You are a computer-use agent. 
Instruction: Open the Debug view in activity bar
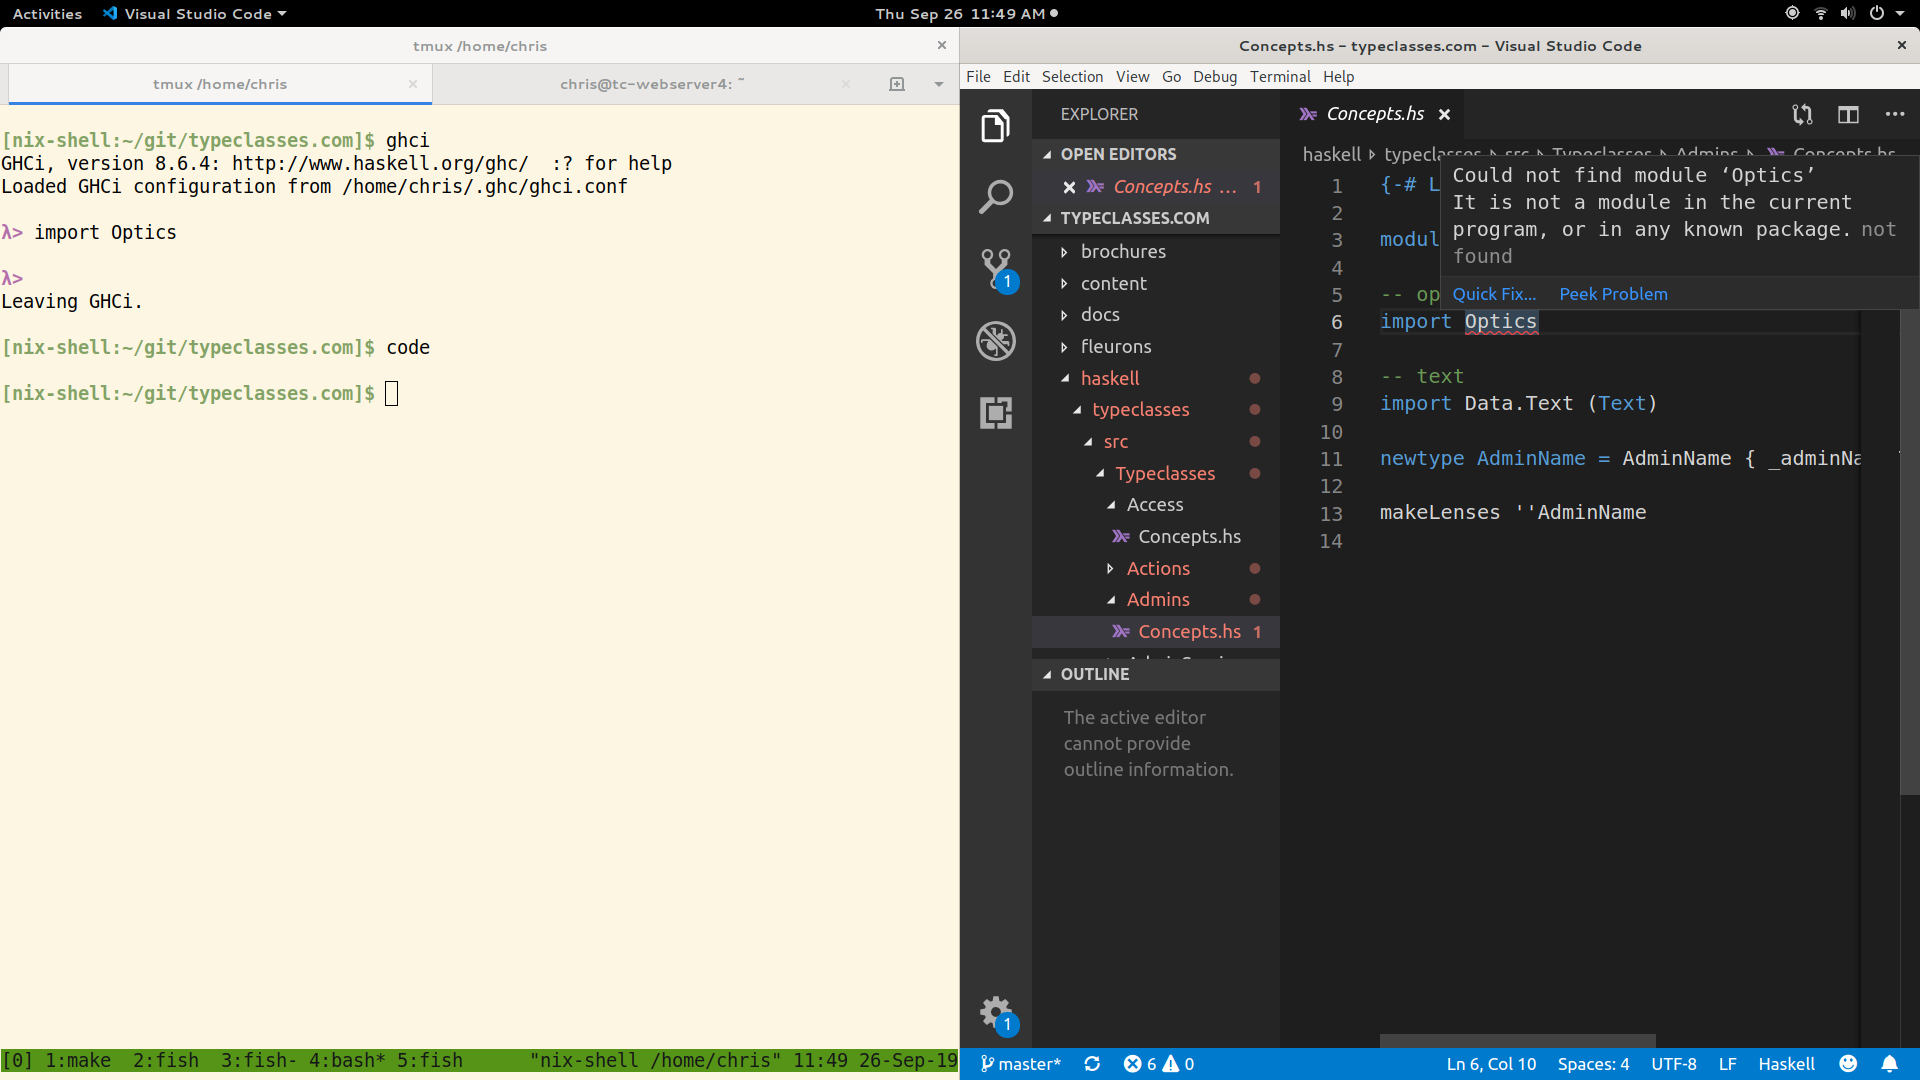point(995,341)
